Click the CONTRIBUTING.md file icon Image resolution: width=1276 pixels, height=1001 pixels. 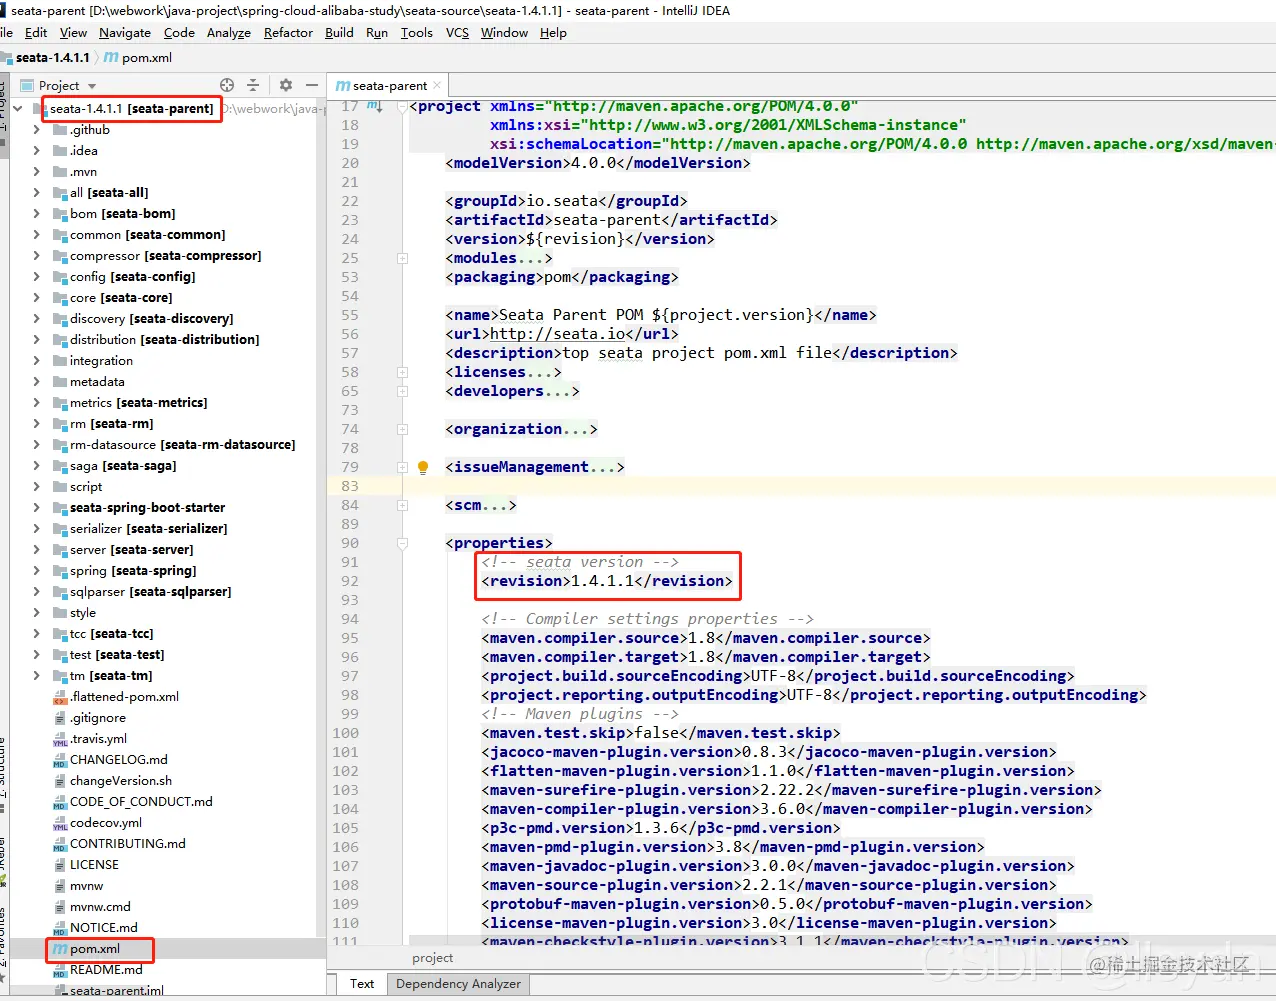60,844
